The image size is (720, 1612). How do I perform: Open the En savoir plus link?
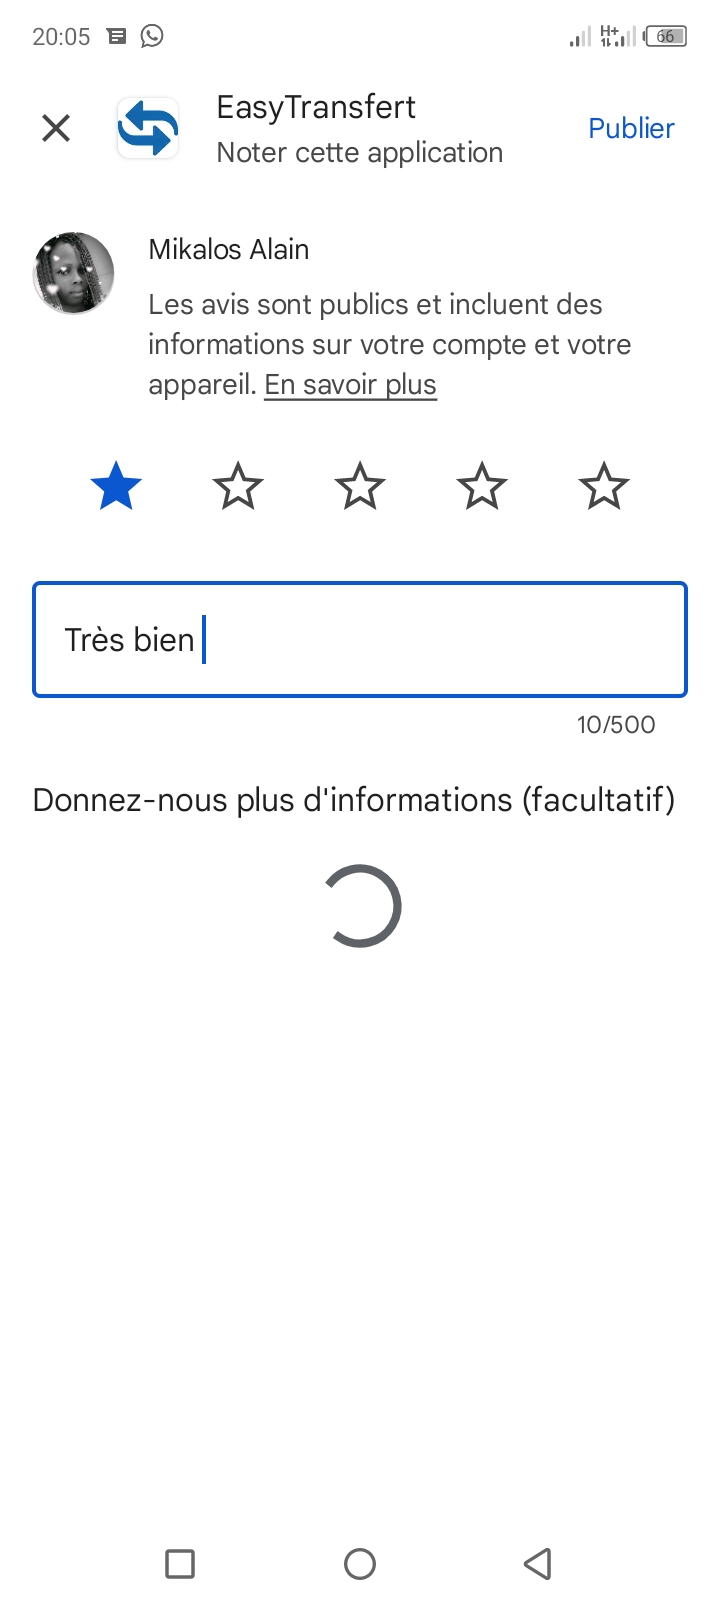(x=350, y=385)
